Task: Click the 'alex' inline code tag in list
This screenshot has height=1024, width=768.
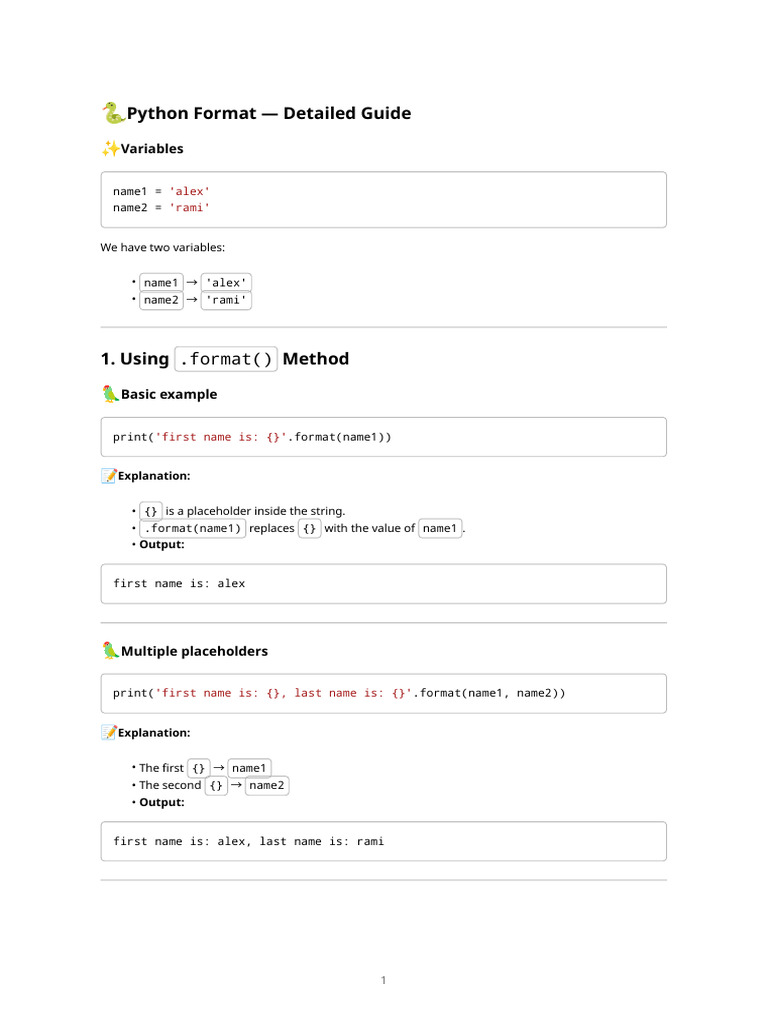Action: tap(226, 283)
